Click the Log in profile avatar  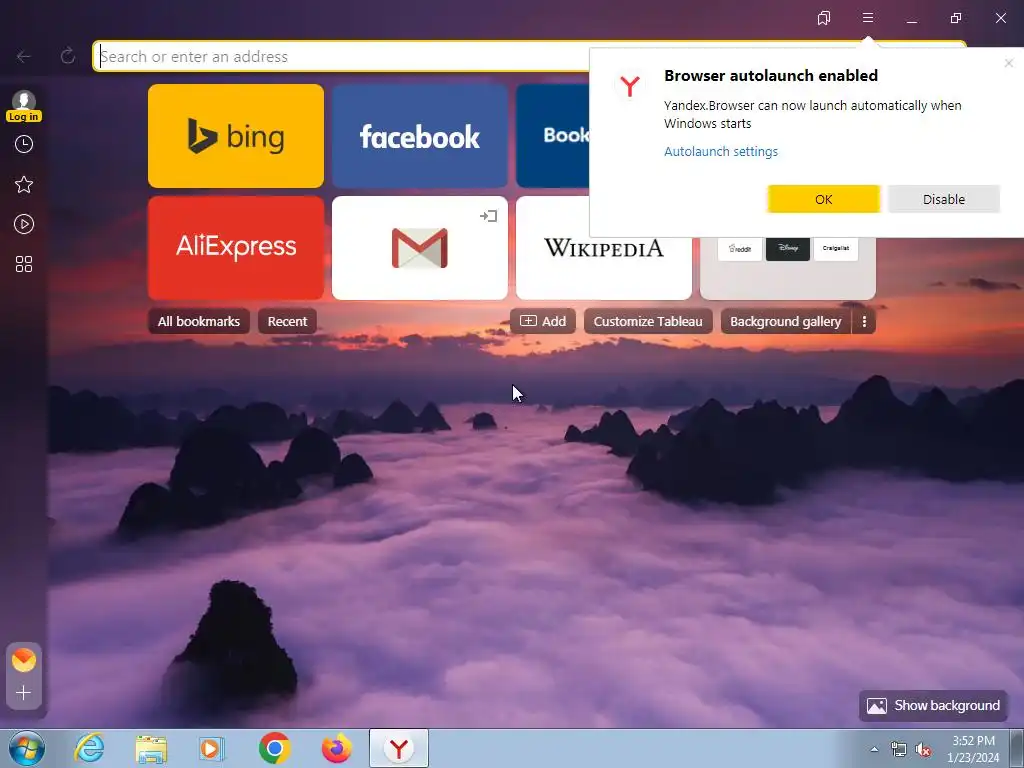24,106
